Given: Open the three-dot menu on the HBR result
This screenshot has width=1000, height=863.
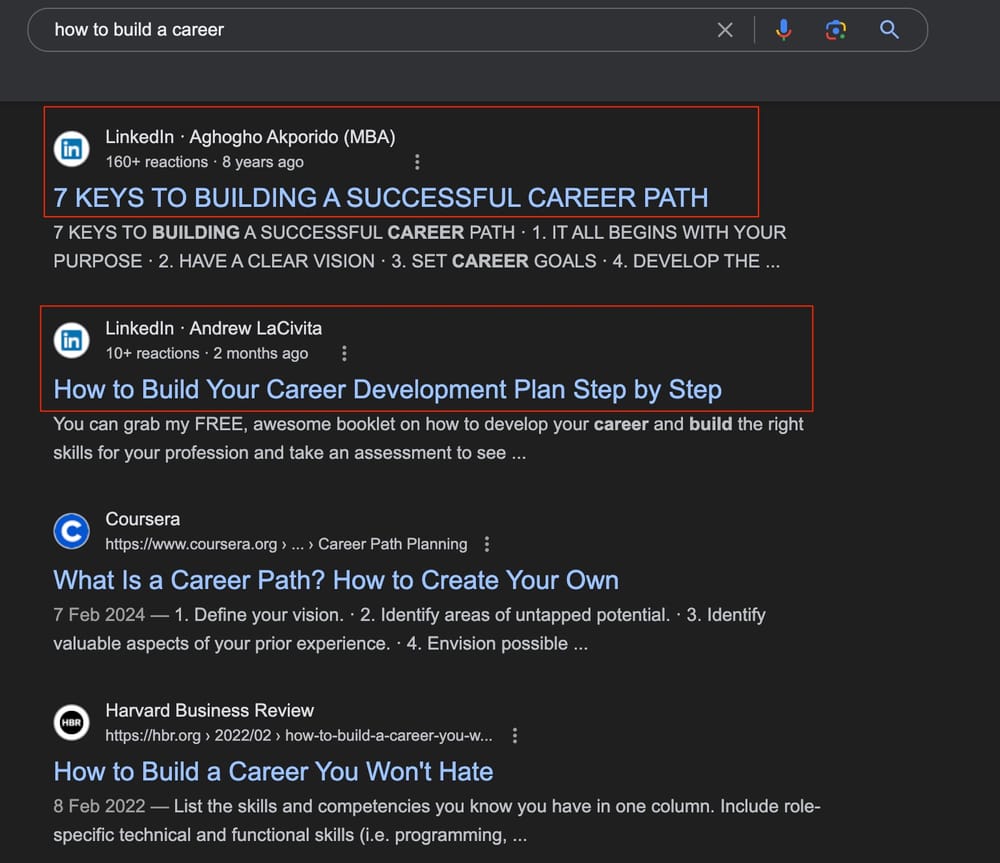Looking at the screenshot, I should tap(515, 735).
